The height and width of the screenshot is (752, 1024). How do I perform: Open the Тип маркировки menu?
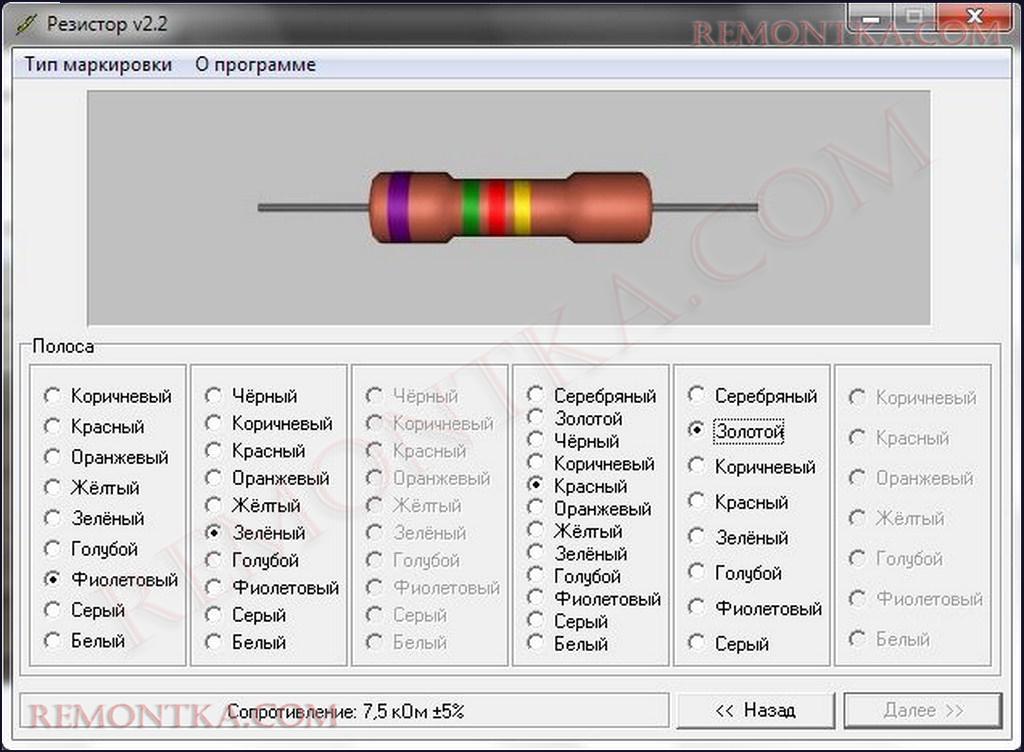coord(98,65)
